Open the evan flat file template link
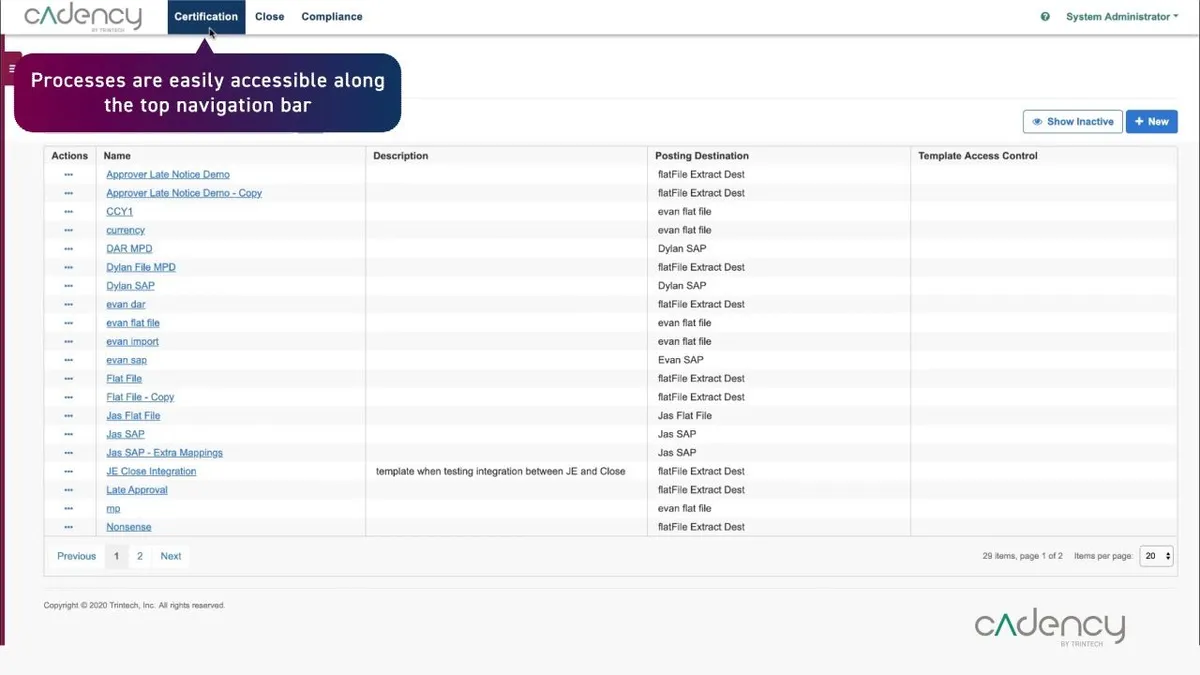Screen dimensions: 1200x675 133,323
